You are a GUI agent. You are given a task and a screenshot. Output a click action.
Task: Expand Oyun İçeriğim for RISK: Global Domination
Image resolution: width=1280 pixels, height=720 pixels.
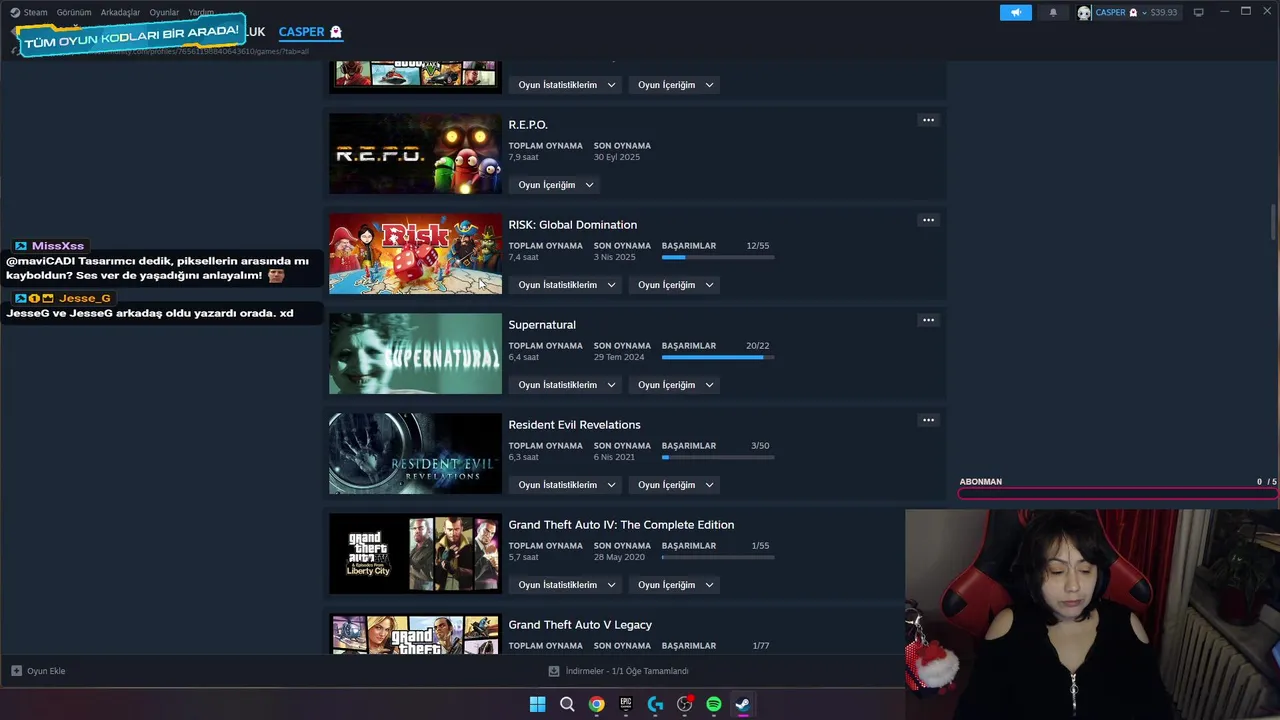coord(676,285)
